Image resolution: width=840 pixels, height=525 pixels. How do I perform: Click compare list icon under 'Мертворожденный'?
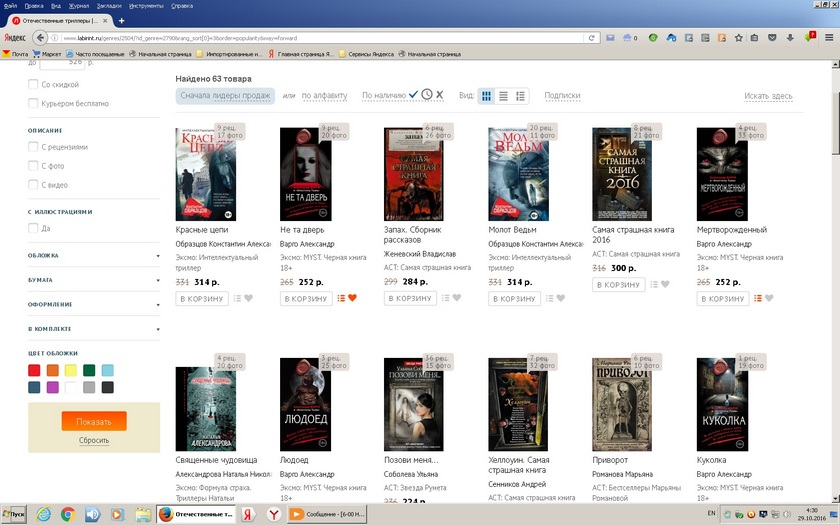(x=757, y=298)
